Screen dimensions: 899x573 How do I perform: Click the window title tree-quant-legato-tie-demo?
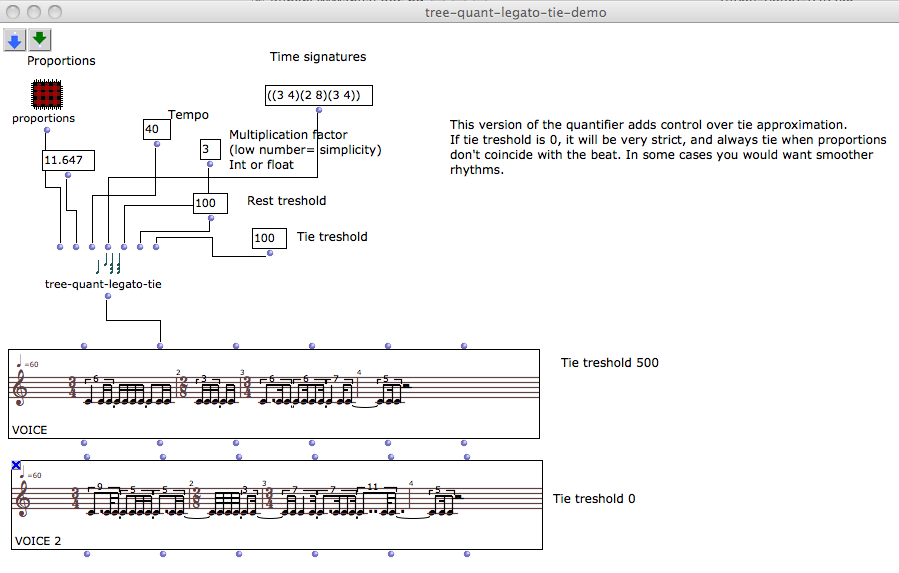pos(515,12)
